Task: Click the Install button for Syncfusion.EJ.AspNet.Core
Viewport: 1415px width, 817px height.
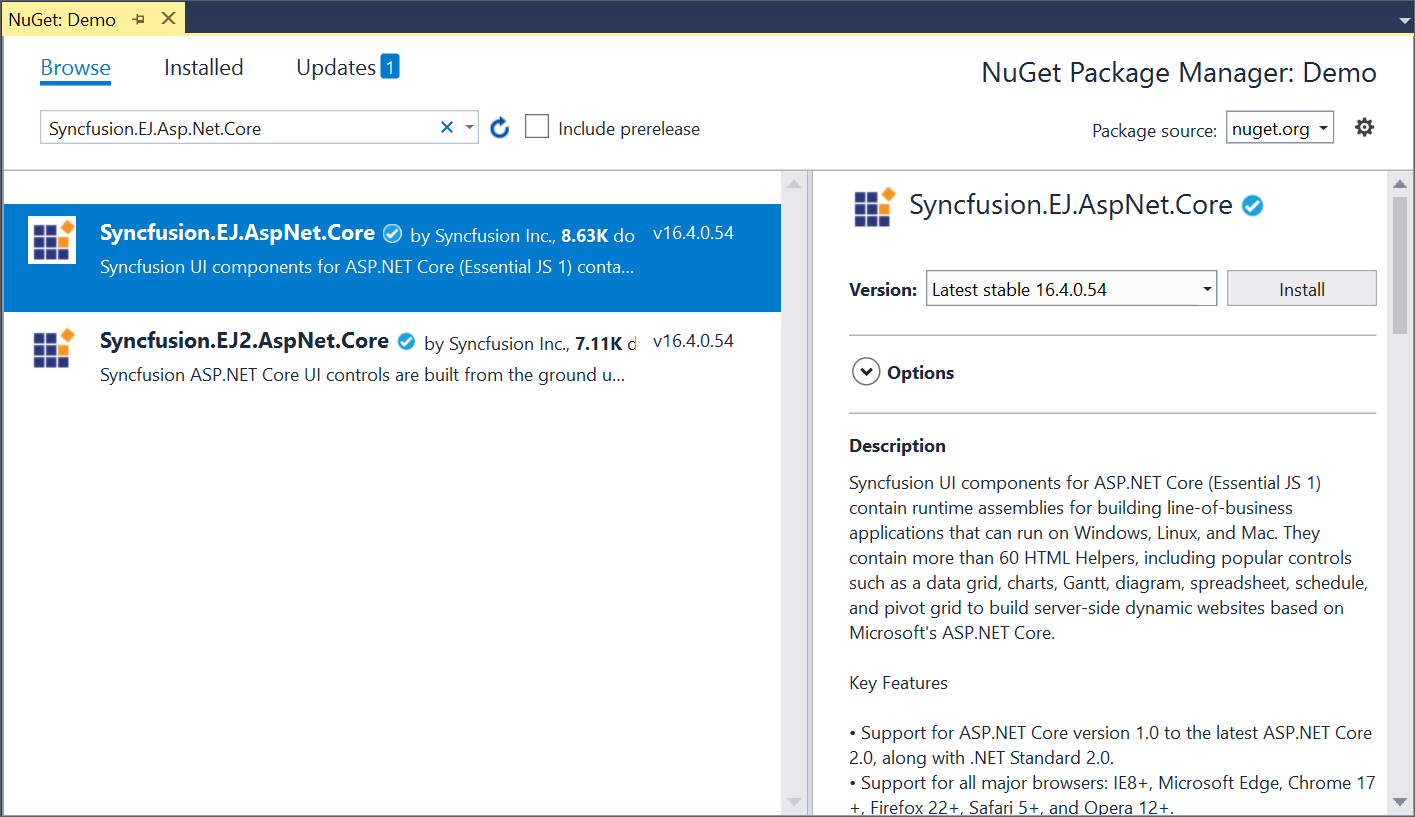Action: pos(1301,289)
